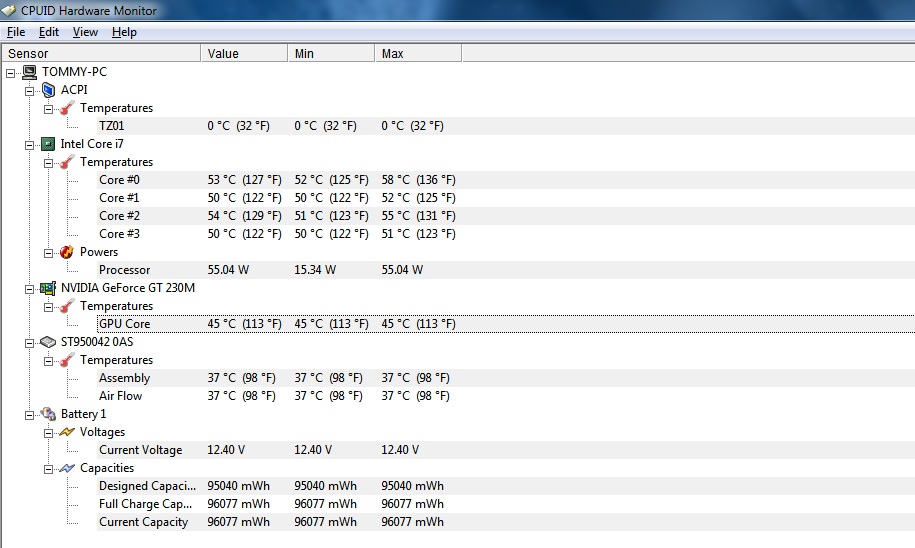Select the Current Capacity row
The width and height of the screenshot is (915, 548).
coord(505,522)
